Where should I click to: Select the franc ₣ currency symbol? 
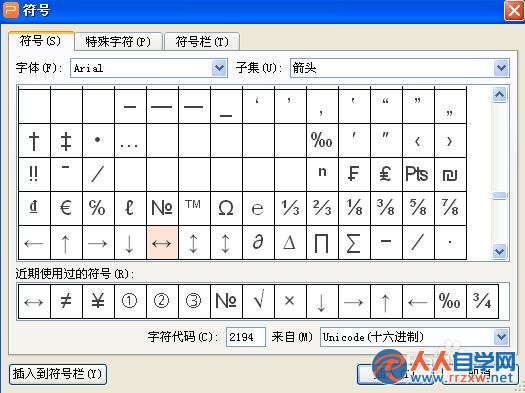(x=354, y=174)
